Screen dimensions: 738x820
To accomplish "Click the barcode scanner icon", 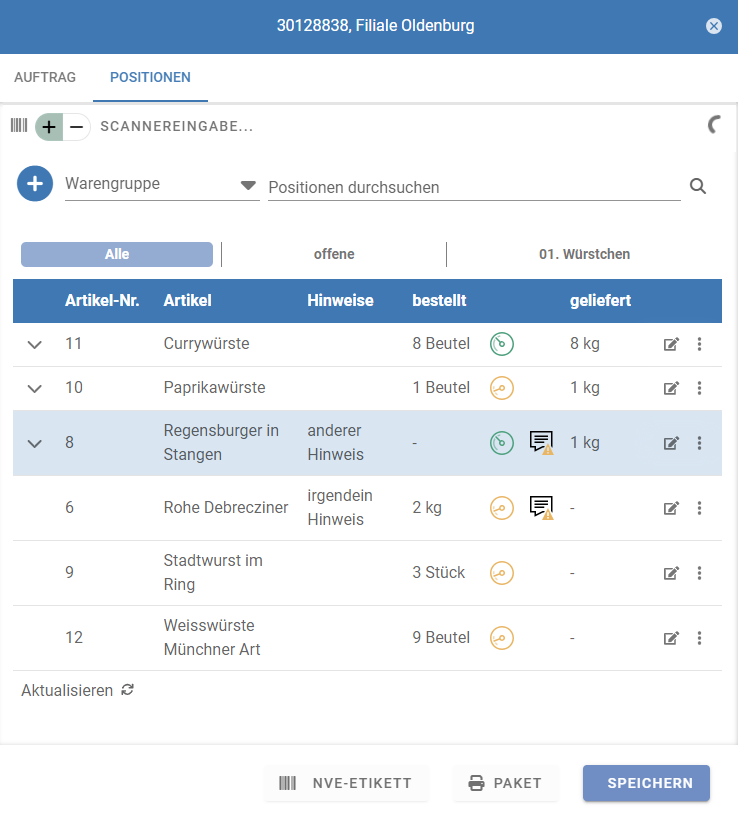I will (19, 126).
